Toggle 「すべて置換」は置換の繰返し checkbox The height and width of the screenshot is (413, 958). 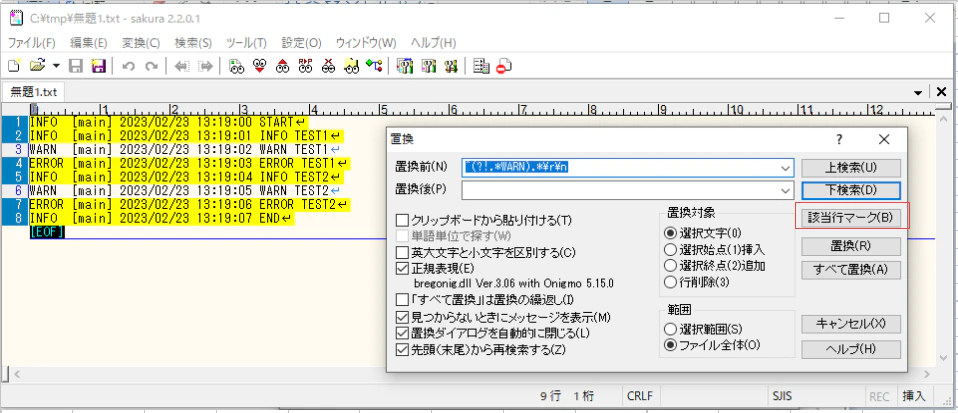[402, 300]
